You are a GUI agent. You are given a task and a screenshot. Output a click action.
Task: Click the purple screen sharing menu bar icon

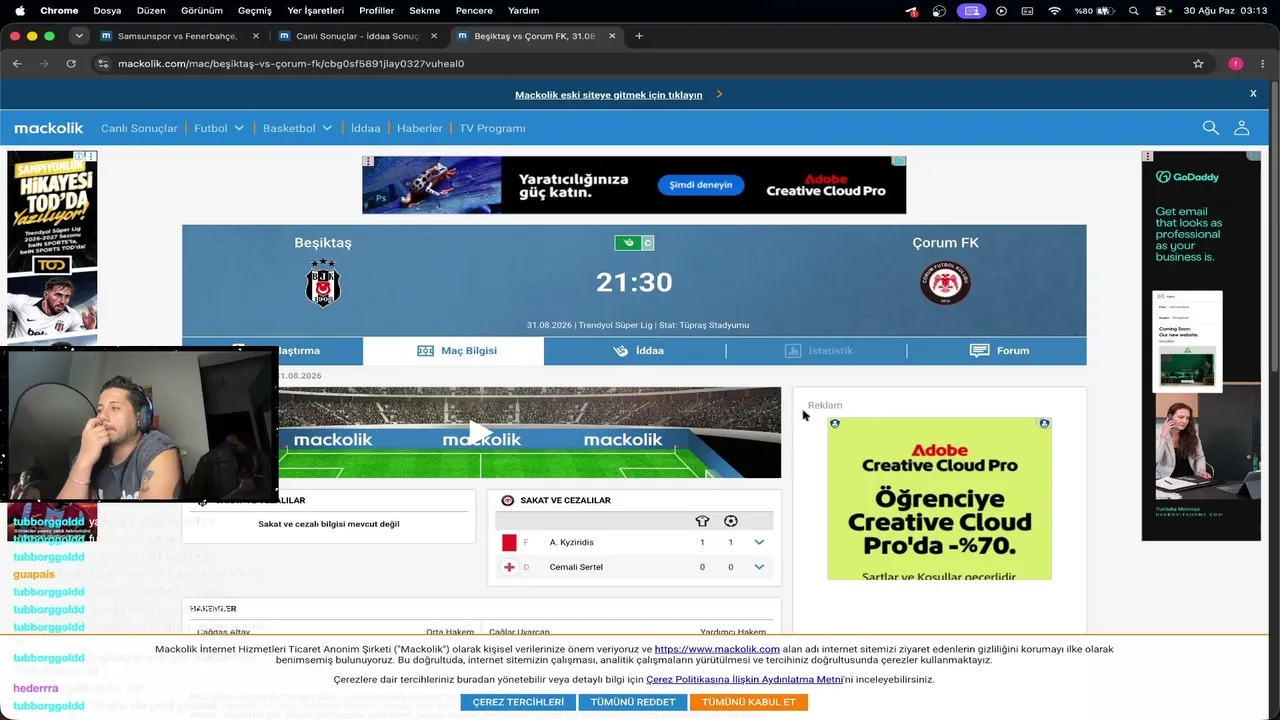click(970, 11)
